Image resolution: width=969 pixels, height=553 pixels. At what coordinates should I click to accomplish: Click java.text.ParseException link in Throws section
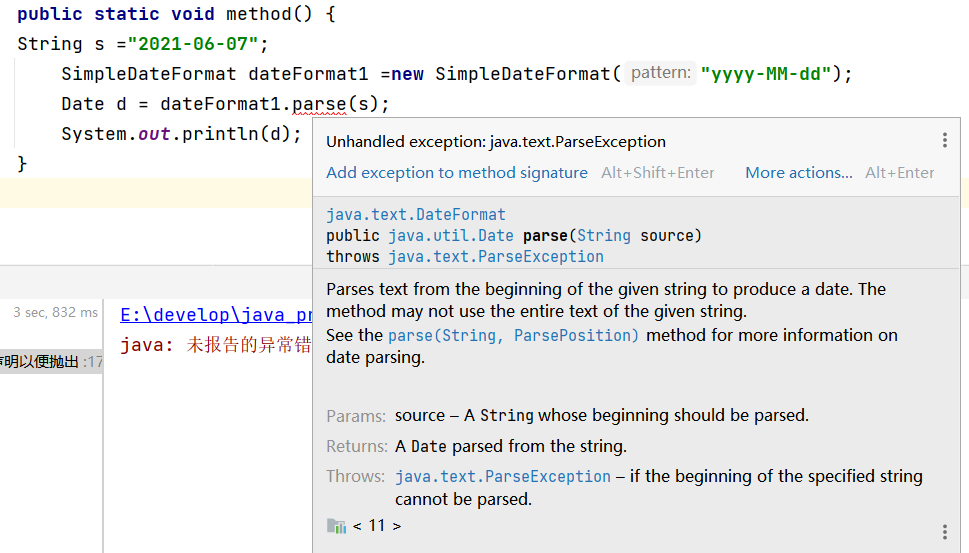[502, 477]
